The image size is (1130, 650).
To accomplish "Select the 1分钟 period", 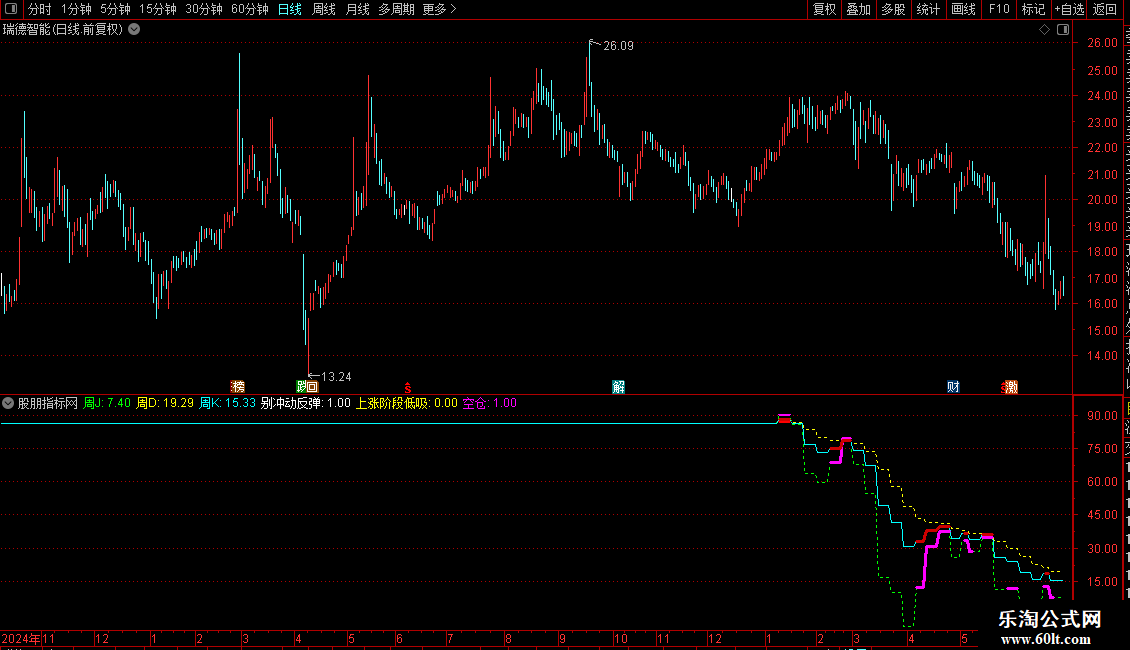I will [x=76, y=9].
